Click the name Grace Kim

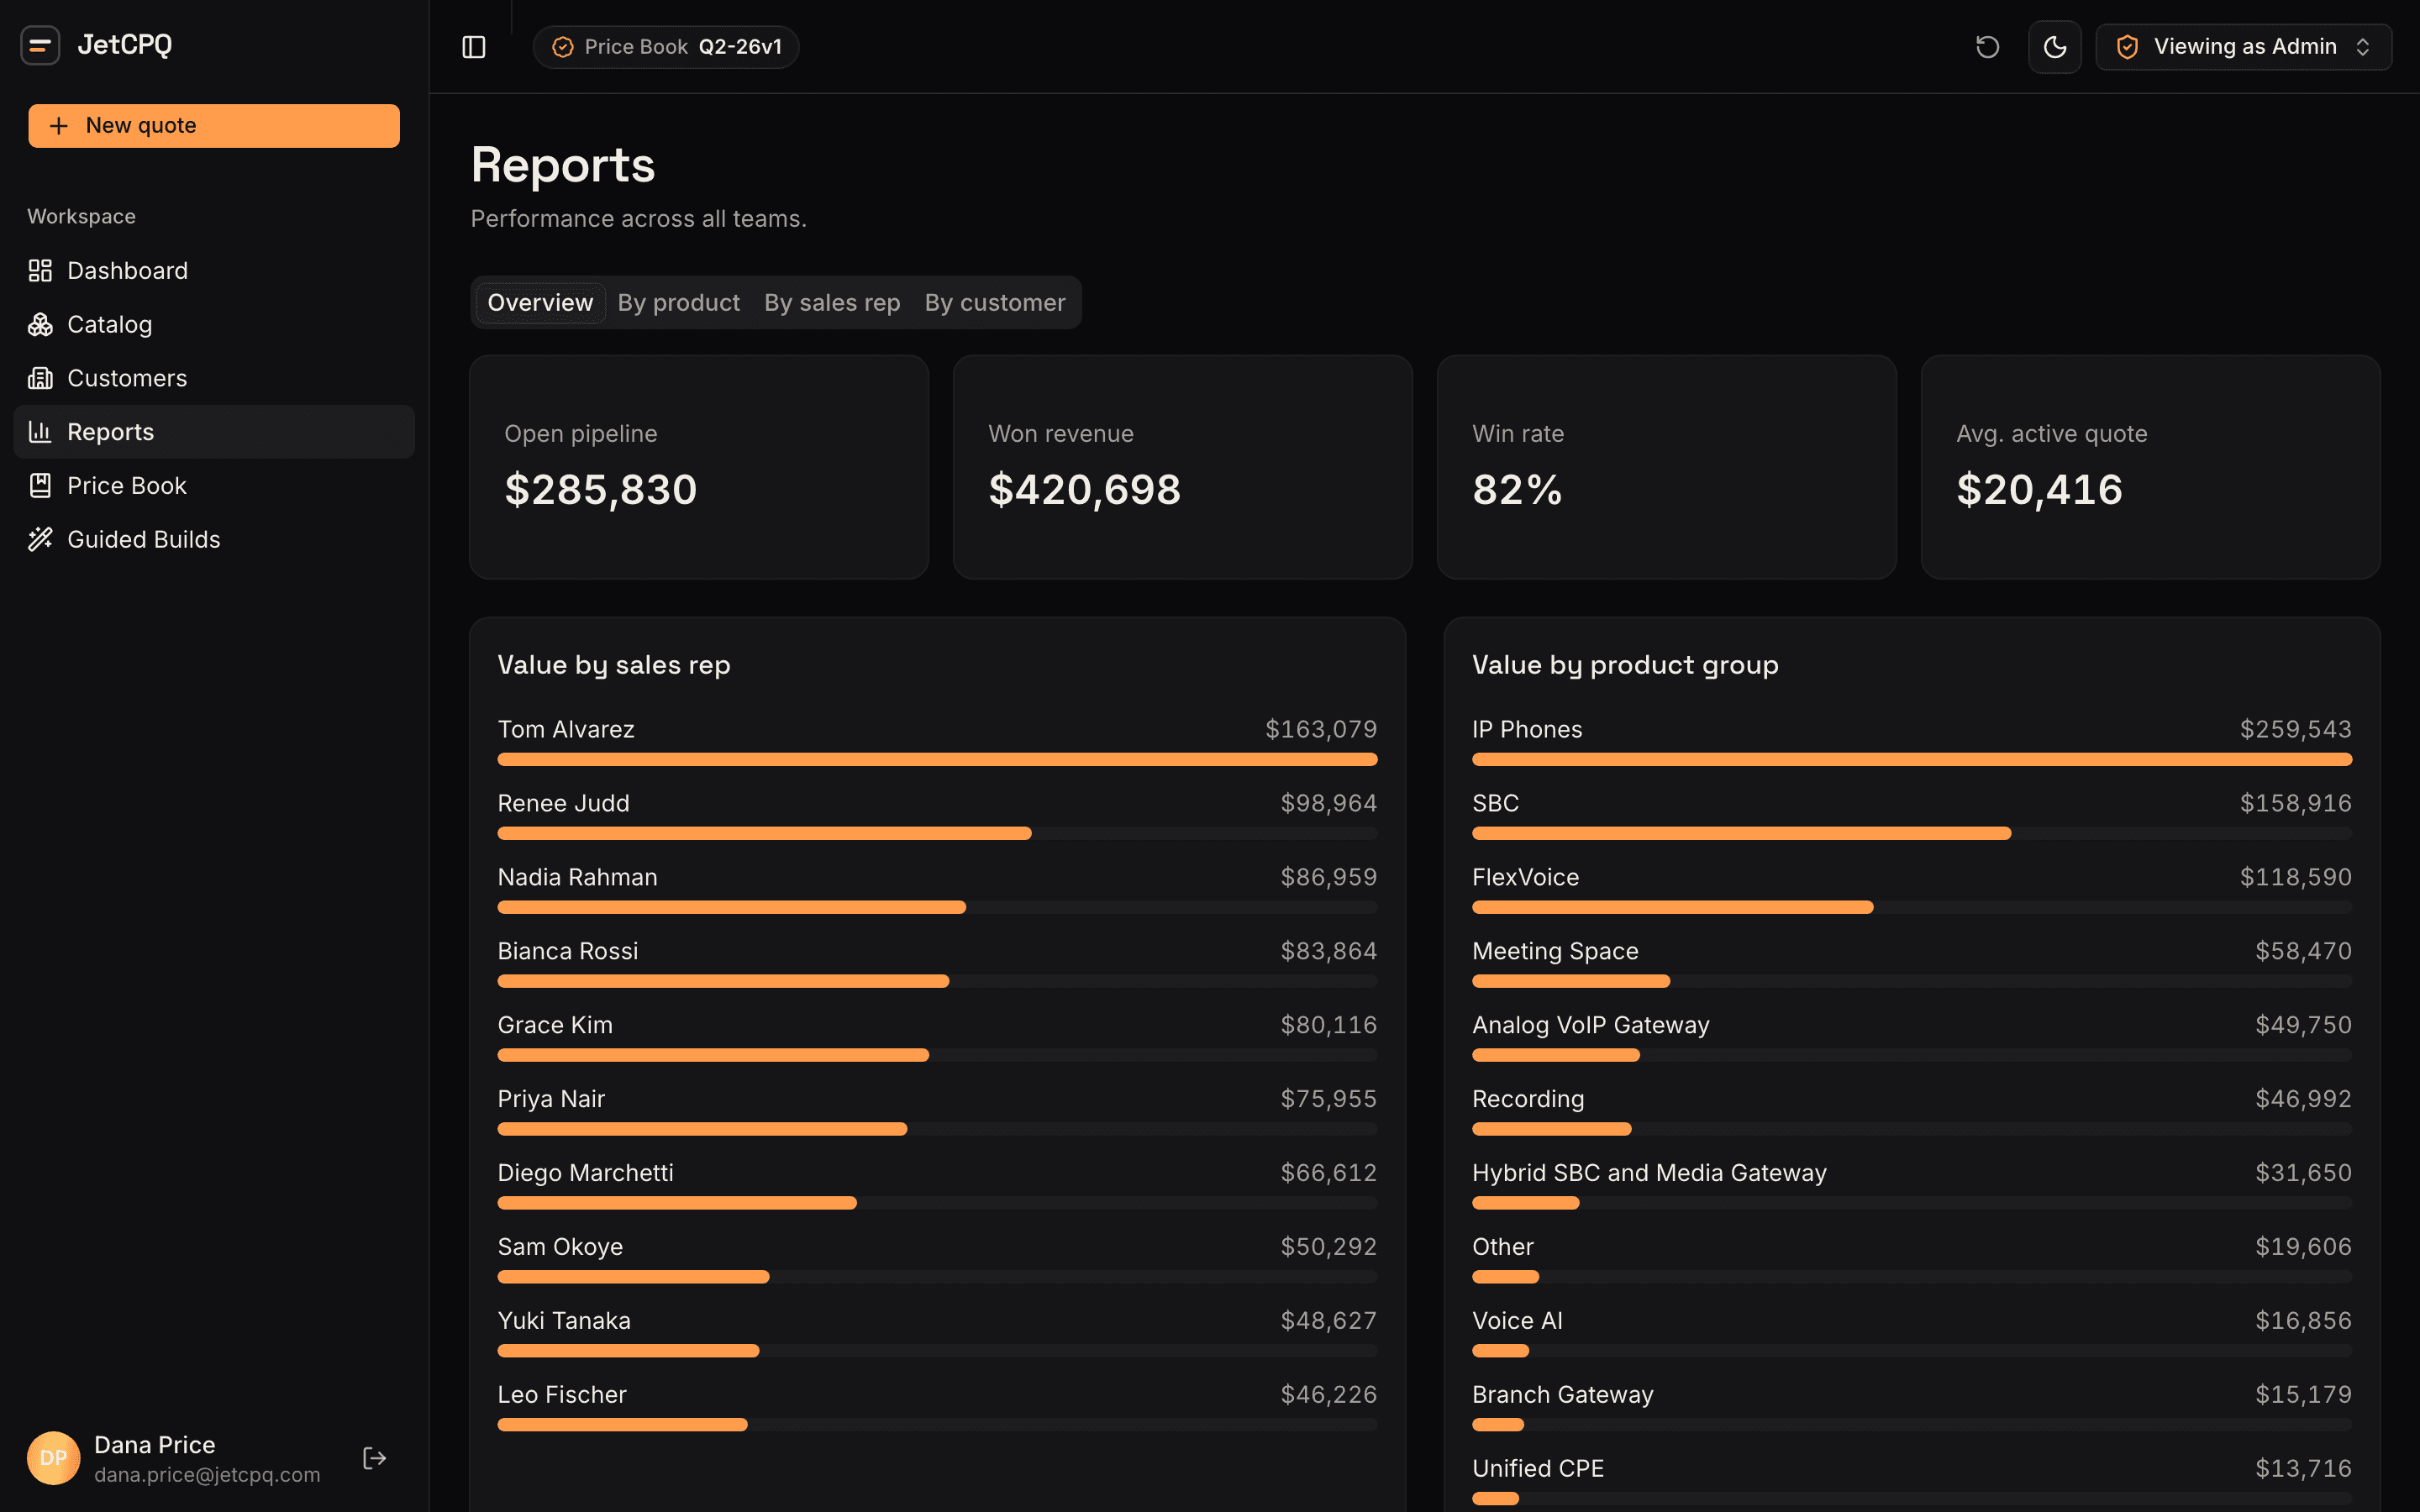(555, 1025)
